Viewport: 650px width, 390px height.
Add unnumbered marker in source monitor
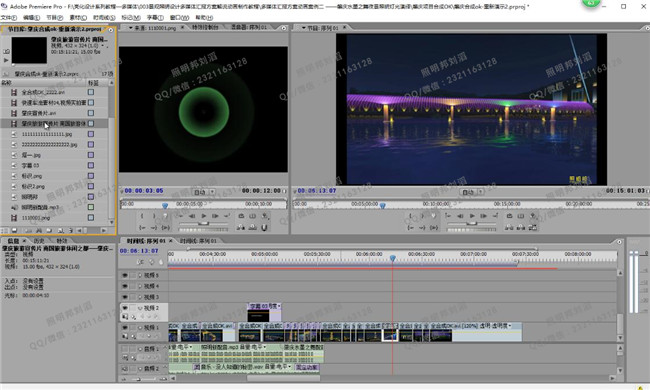(165, 216)
